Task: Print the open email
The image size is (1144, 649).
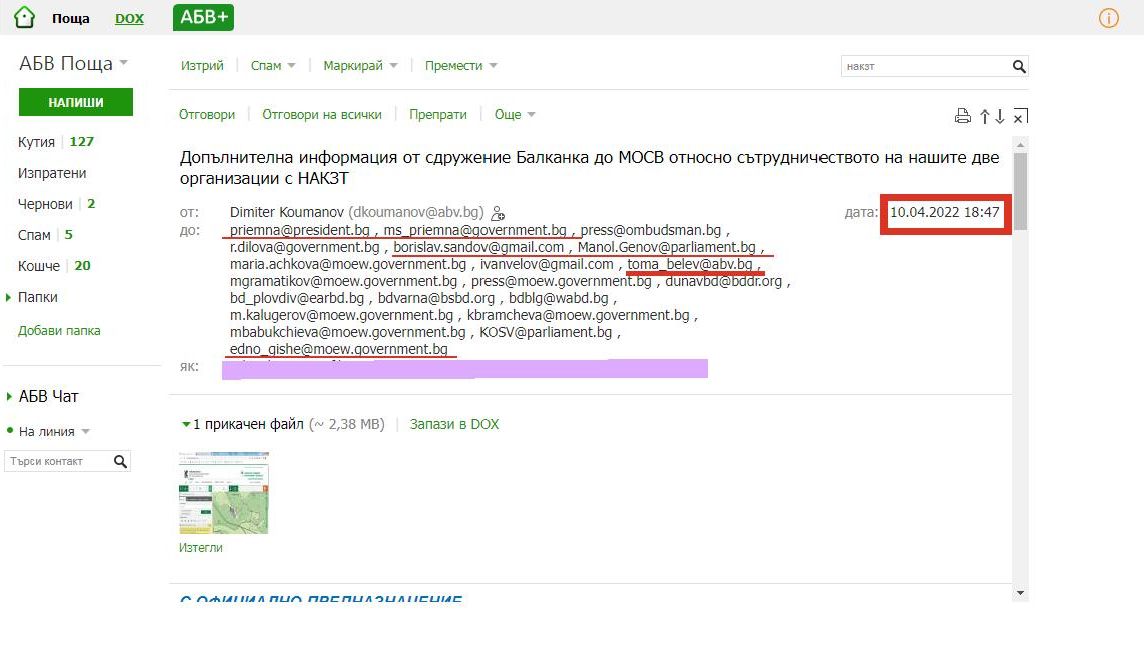Action: coord(962,116)
